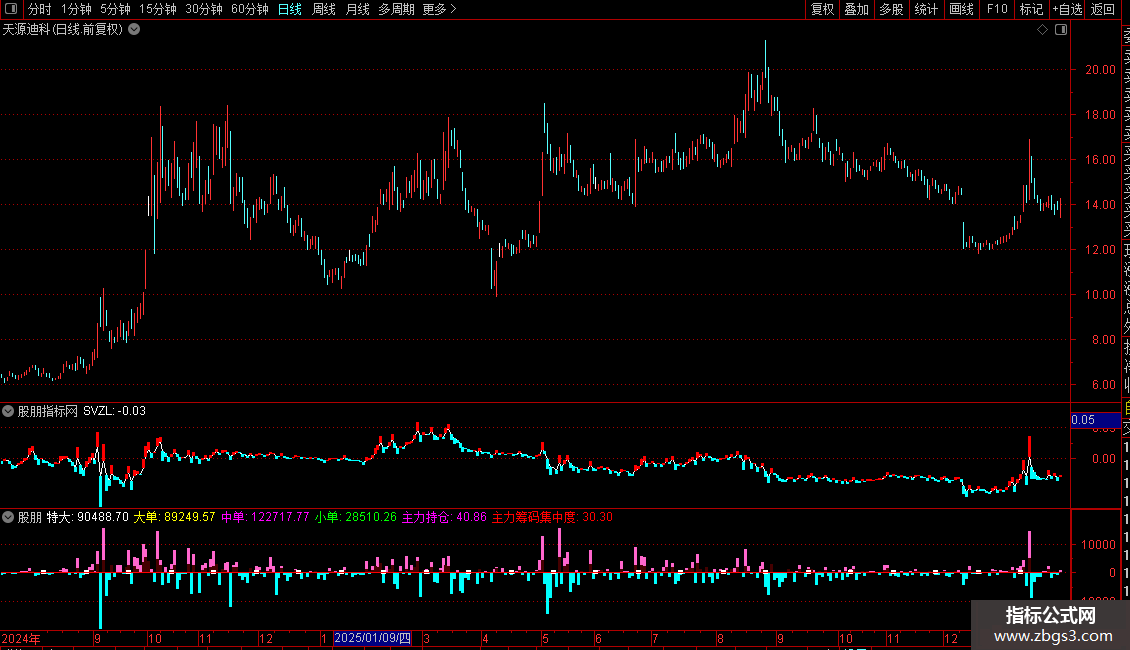Click the 返回 back button
Image resolution: width=1130 pixels, height=650 pixels.
(1103, 9)
